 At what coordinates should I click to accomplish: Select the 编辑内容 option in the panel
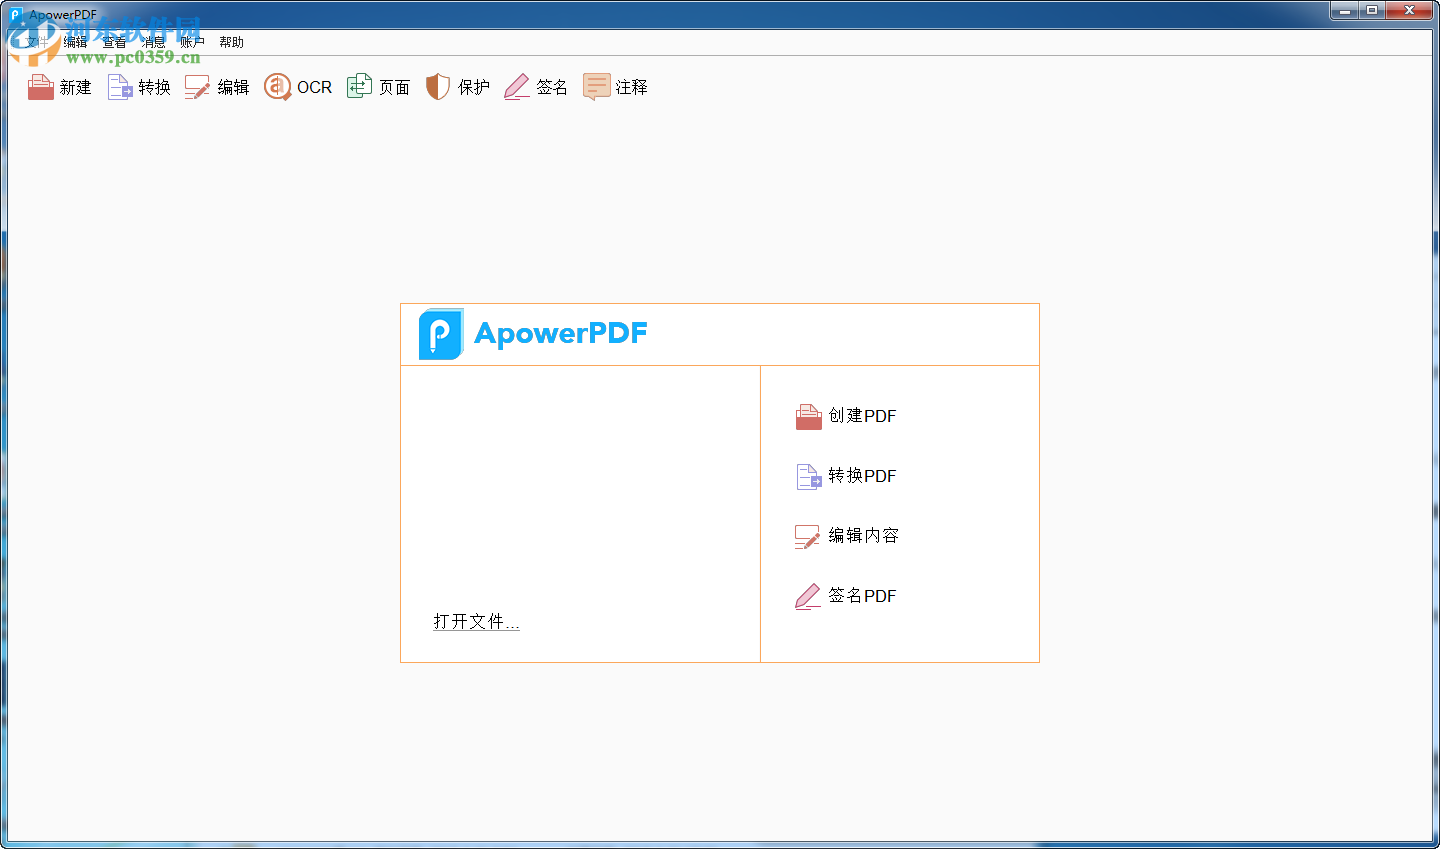tap(845, 536)
